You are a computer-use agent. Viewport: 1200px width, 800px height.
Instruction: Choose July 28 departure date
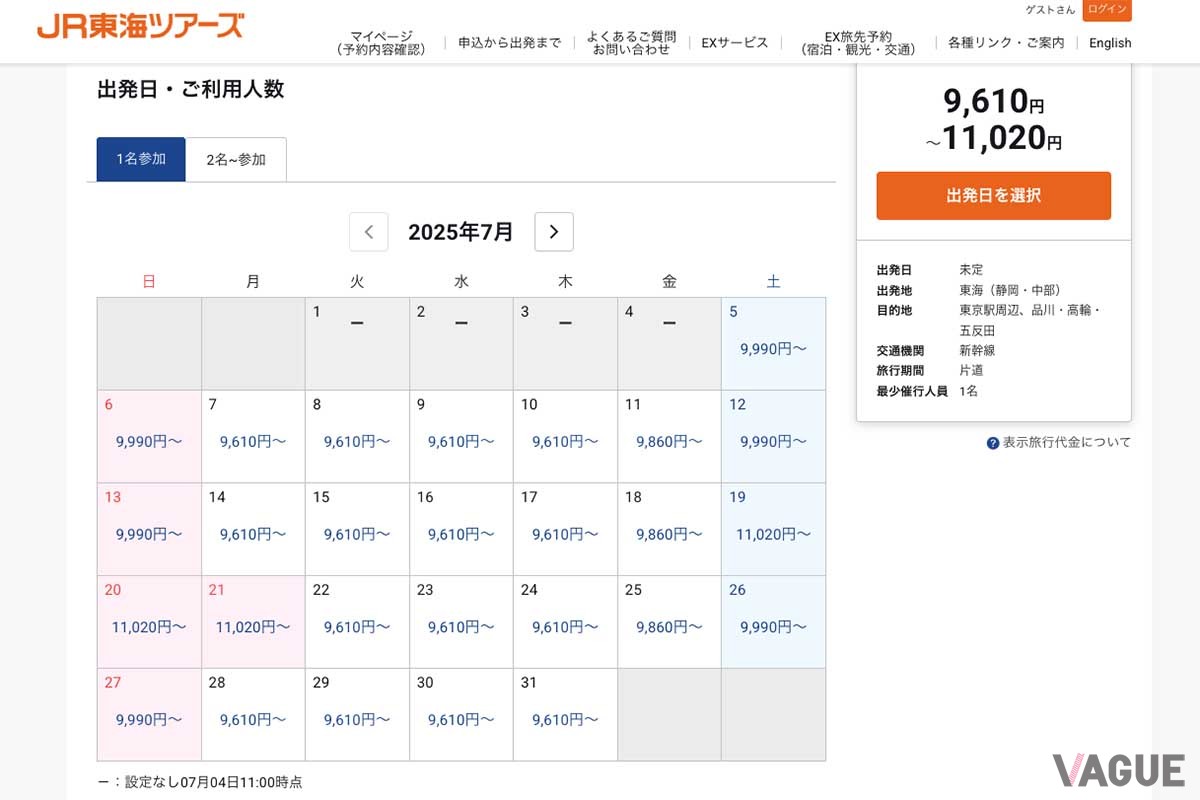click(x=253, y=715)
